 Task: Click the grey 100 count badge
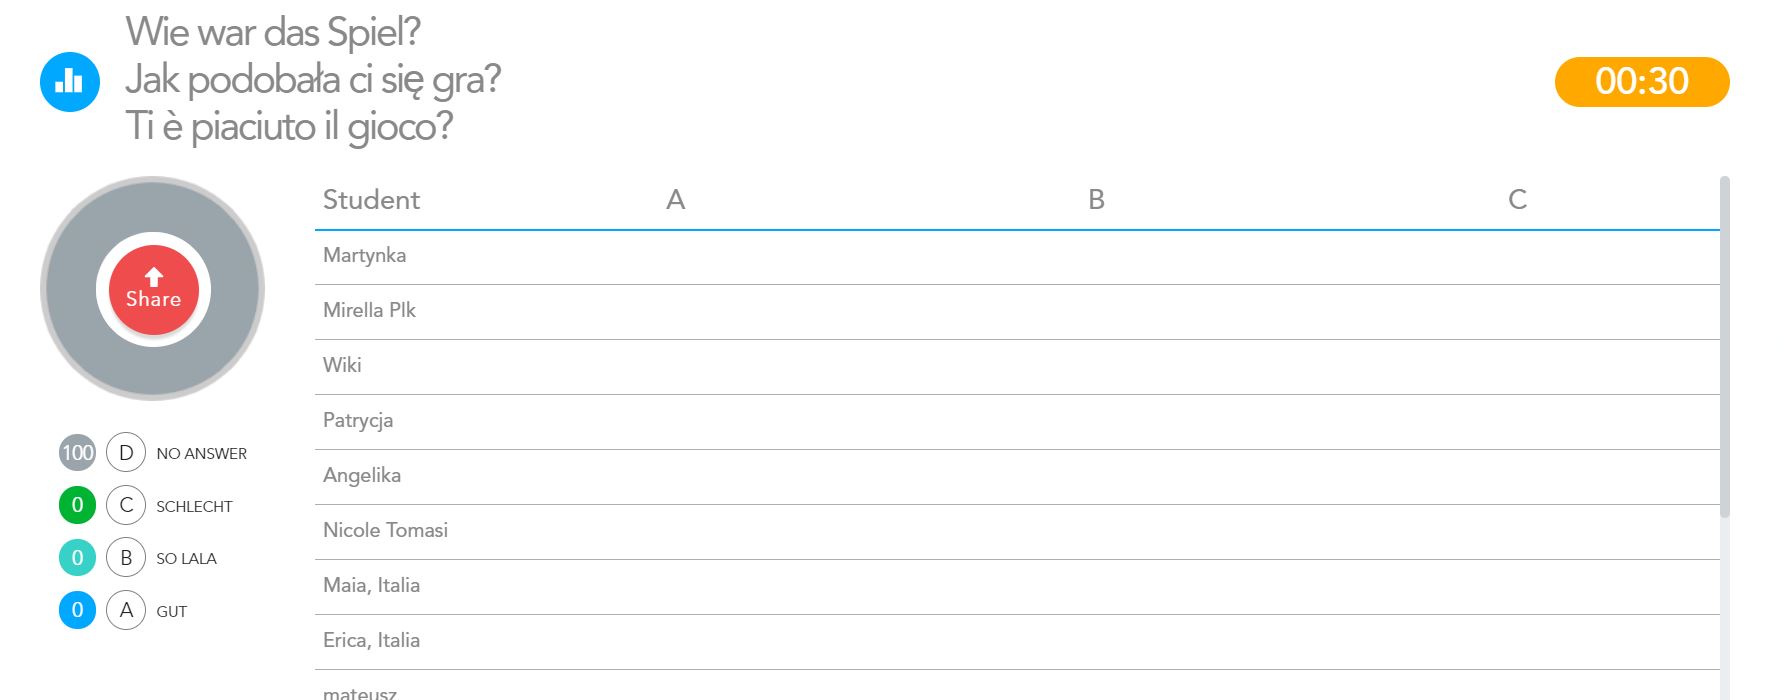pos(77,453)
